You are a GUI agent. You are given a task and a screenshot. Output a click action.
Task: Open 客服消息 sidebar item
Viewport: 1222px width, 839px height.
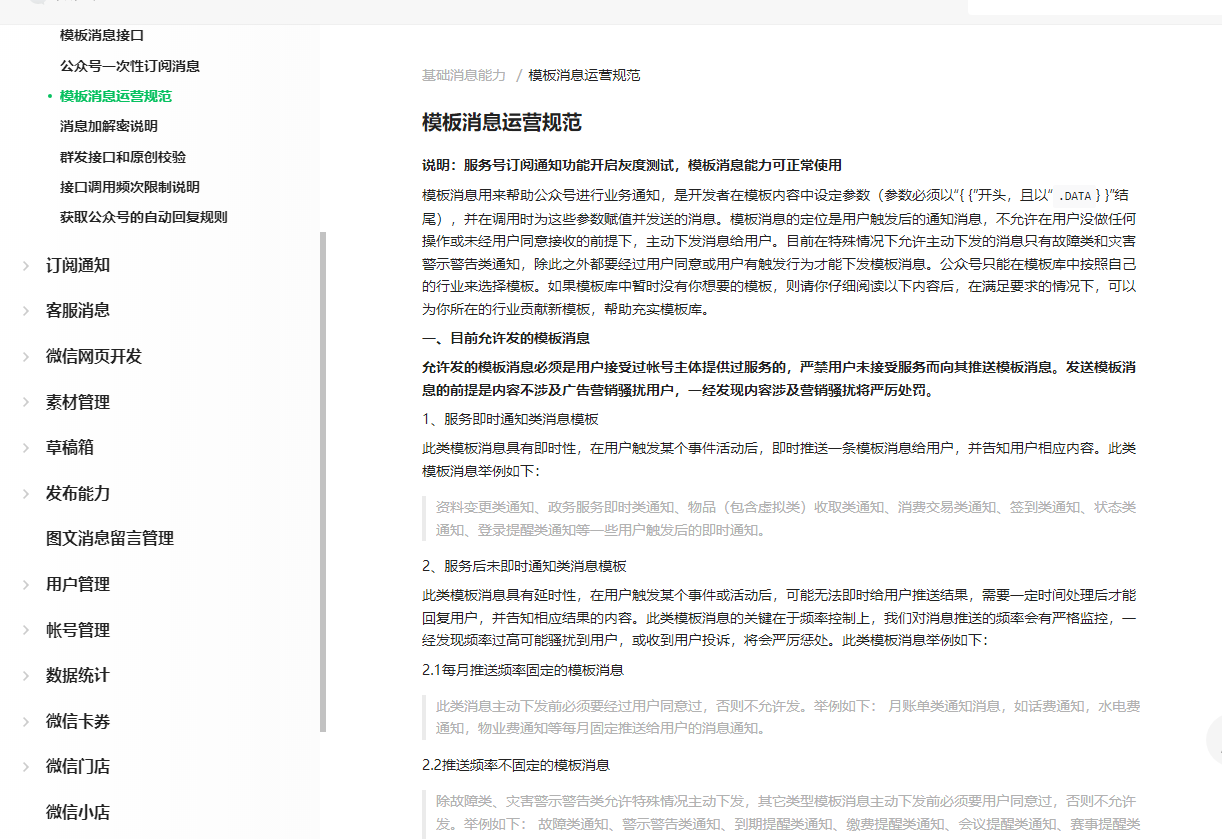(x=78, y=310)
